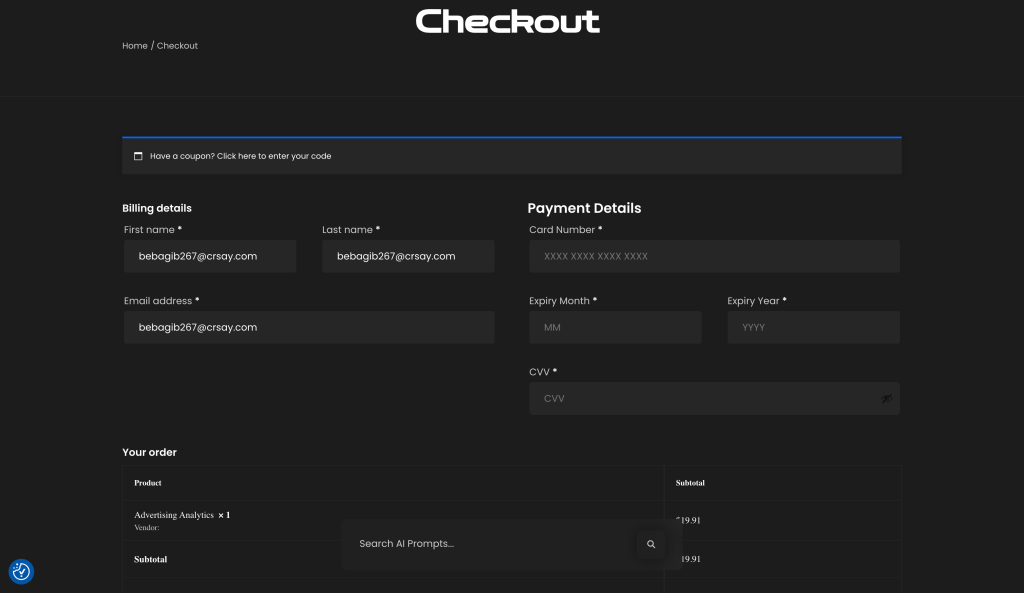Click the coupon icon in the notice bar
The width and height of the screenshot is (1024, 593).
pos(138,156)
